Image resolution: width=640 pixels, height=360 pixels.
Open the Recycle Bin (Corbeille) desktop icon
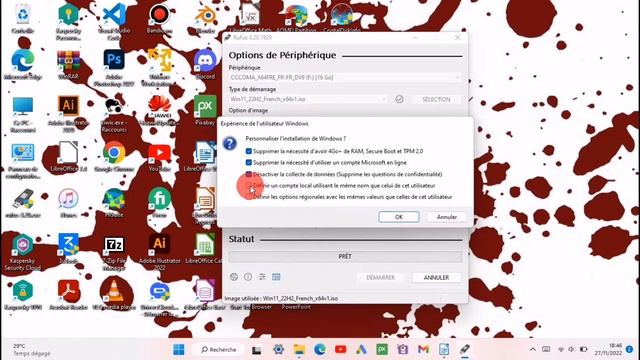[x=23, y=18]
